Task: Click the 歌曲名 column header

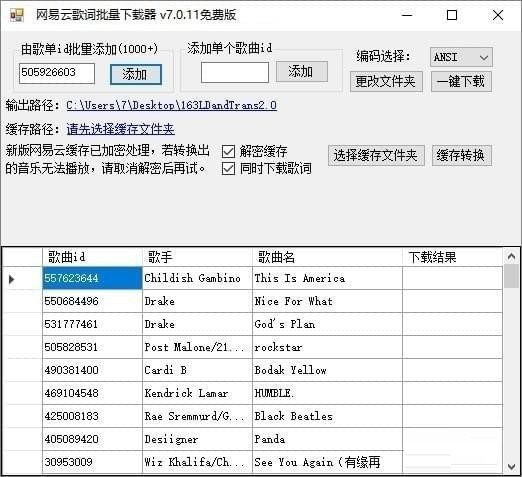Action: click(x=327, y=257)
